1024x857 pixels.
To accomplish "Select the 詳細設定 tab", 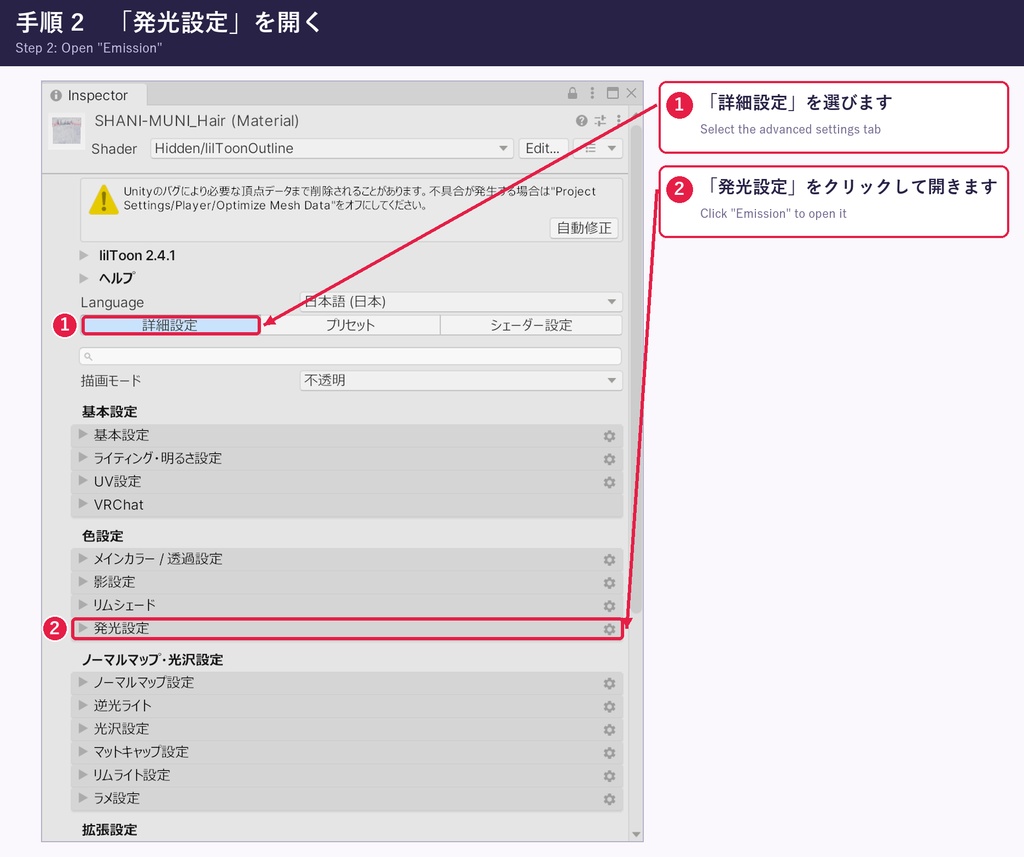I will coord(170,325).
